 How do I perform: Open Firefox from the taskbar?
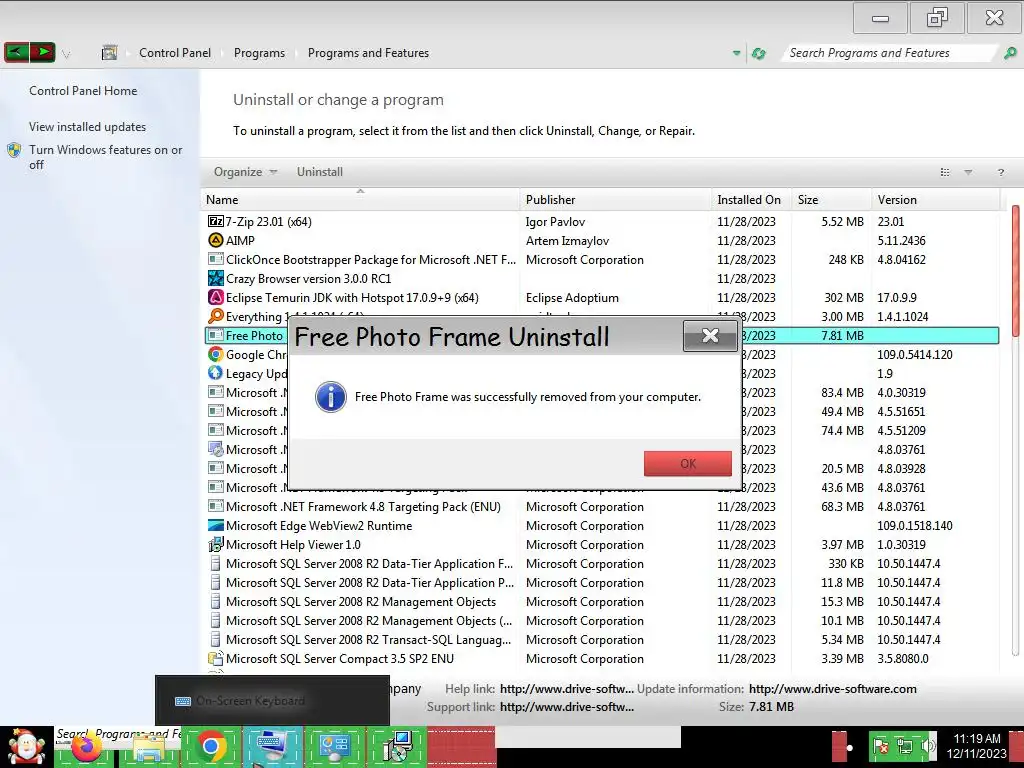click(x=86, y=748)
